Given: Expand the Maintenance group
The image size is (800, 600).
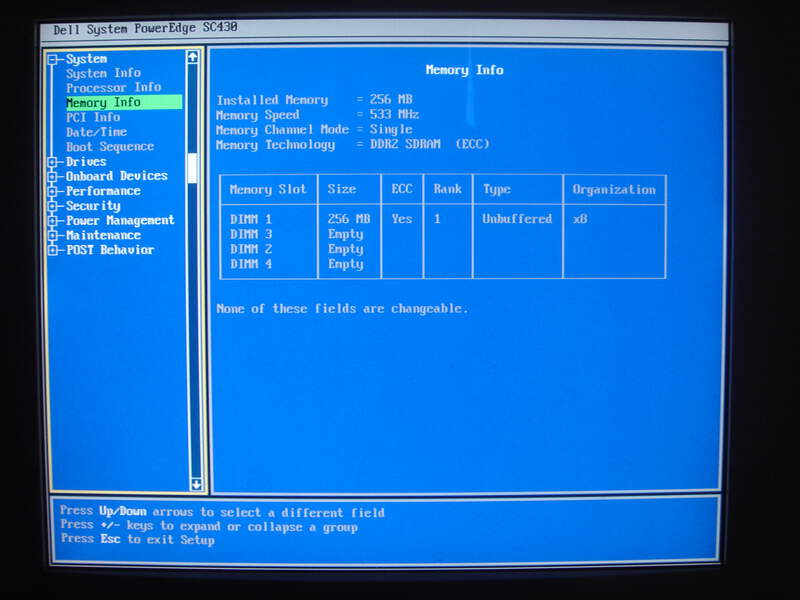Looking at the screenshot, I should pos(53,236).
